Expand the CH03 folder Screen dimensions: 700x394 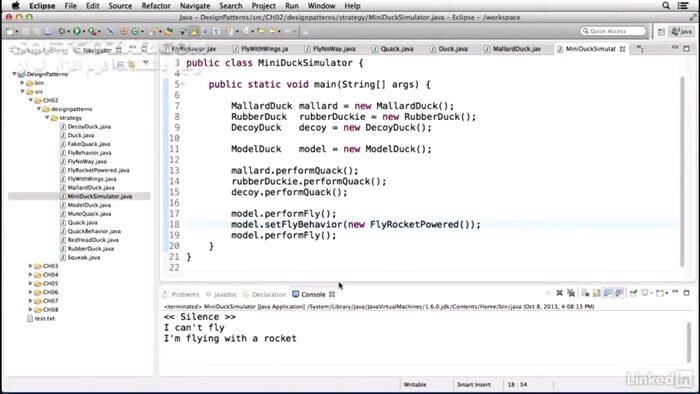pos(30,265)
